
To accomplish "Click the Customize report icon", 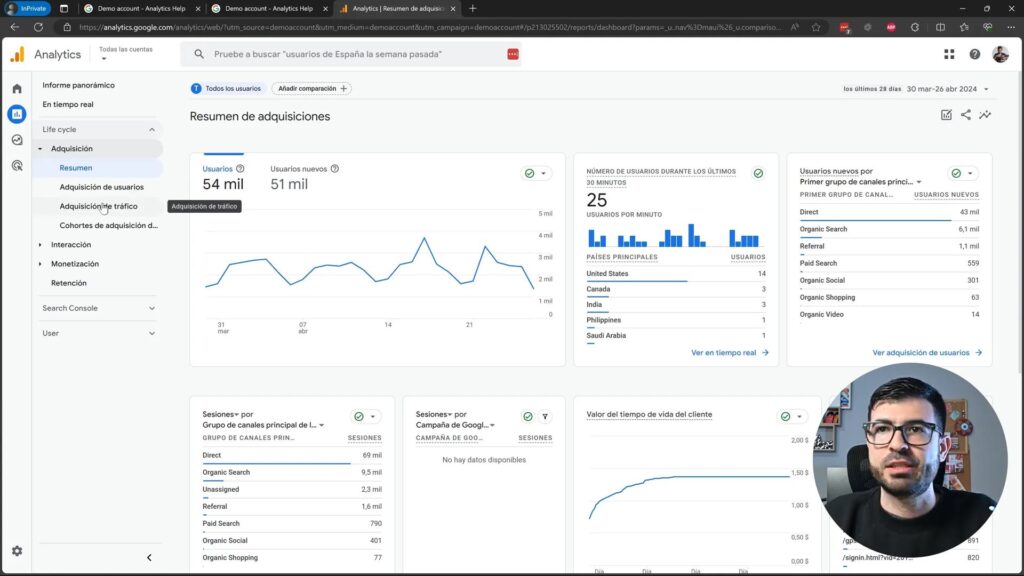I will tap(946, 115).
